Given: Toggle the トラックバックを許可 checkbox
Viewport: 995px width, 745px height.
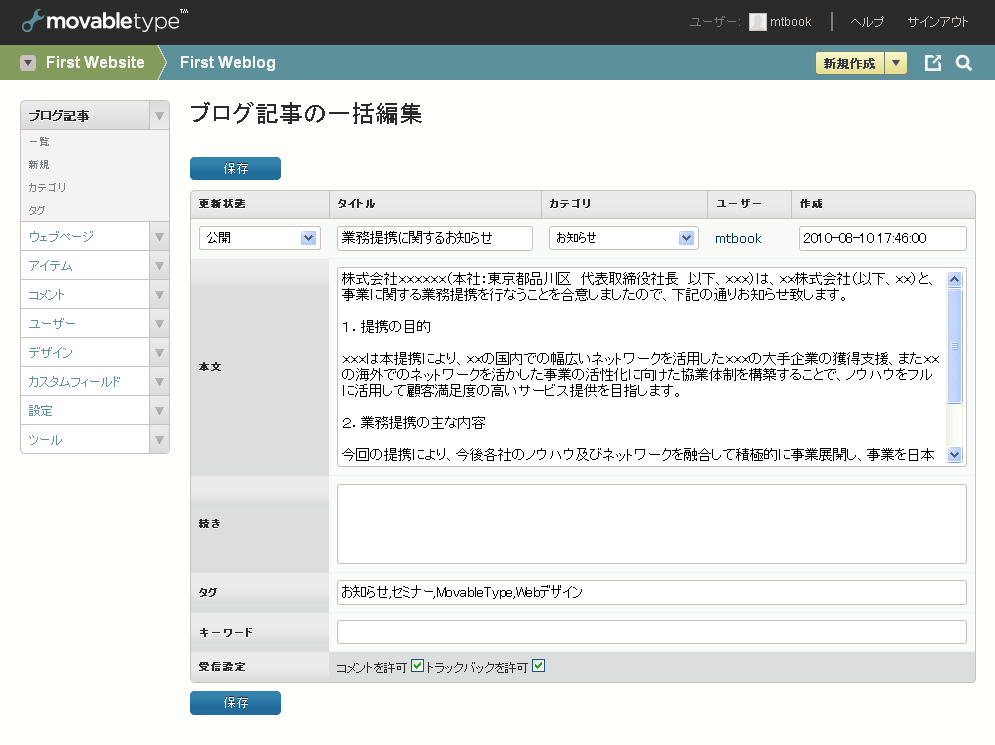Looking at the screenshot, I should click(539, 666).
